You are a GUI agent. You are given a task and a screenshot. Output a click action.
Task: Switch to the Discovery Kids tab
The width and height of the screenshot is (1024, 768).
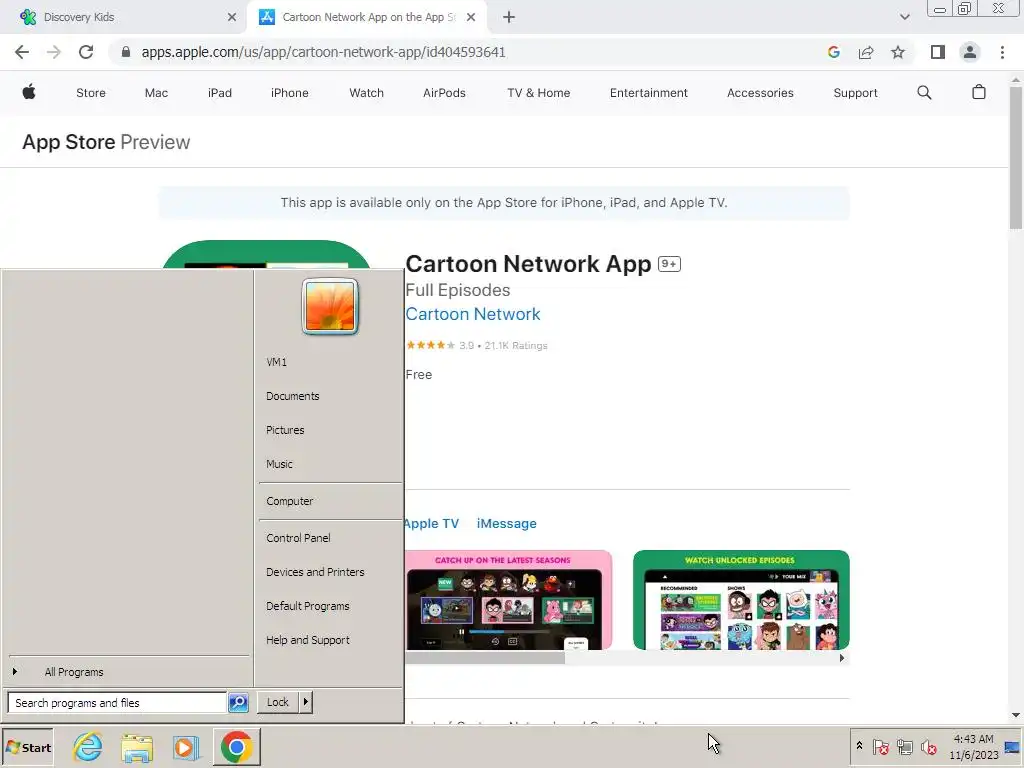coord(123,17)
